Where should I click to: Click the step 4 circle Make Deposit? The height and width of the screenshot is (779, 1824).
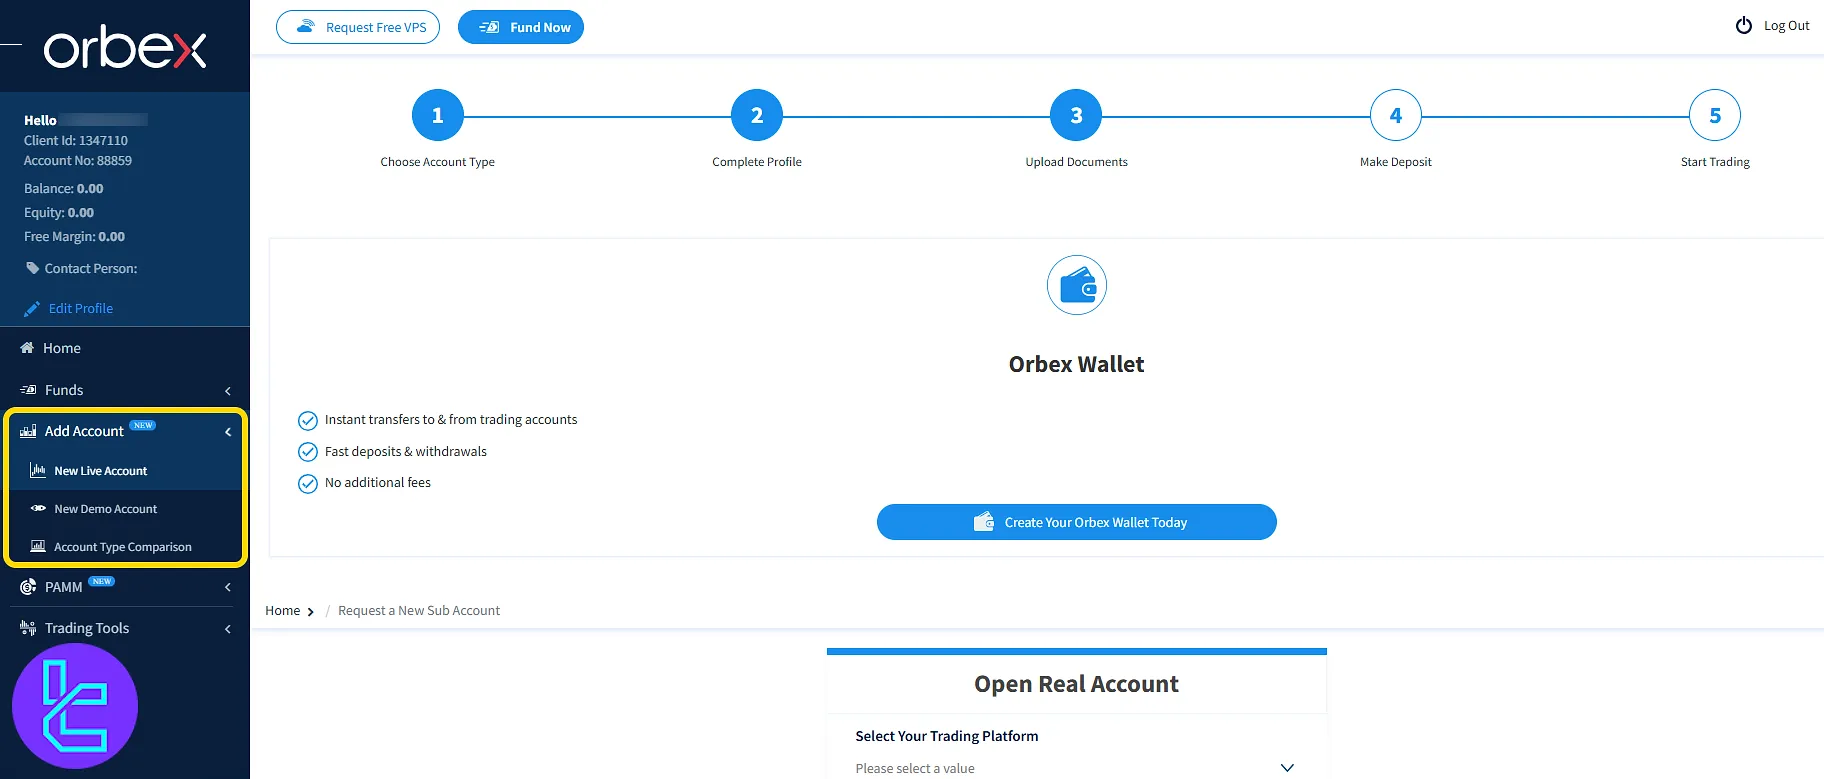tap(1396, 116)
